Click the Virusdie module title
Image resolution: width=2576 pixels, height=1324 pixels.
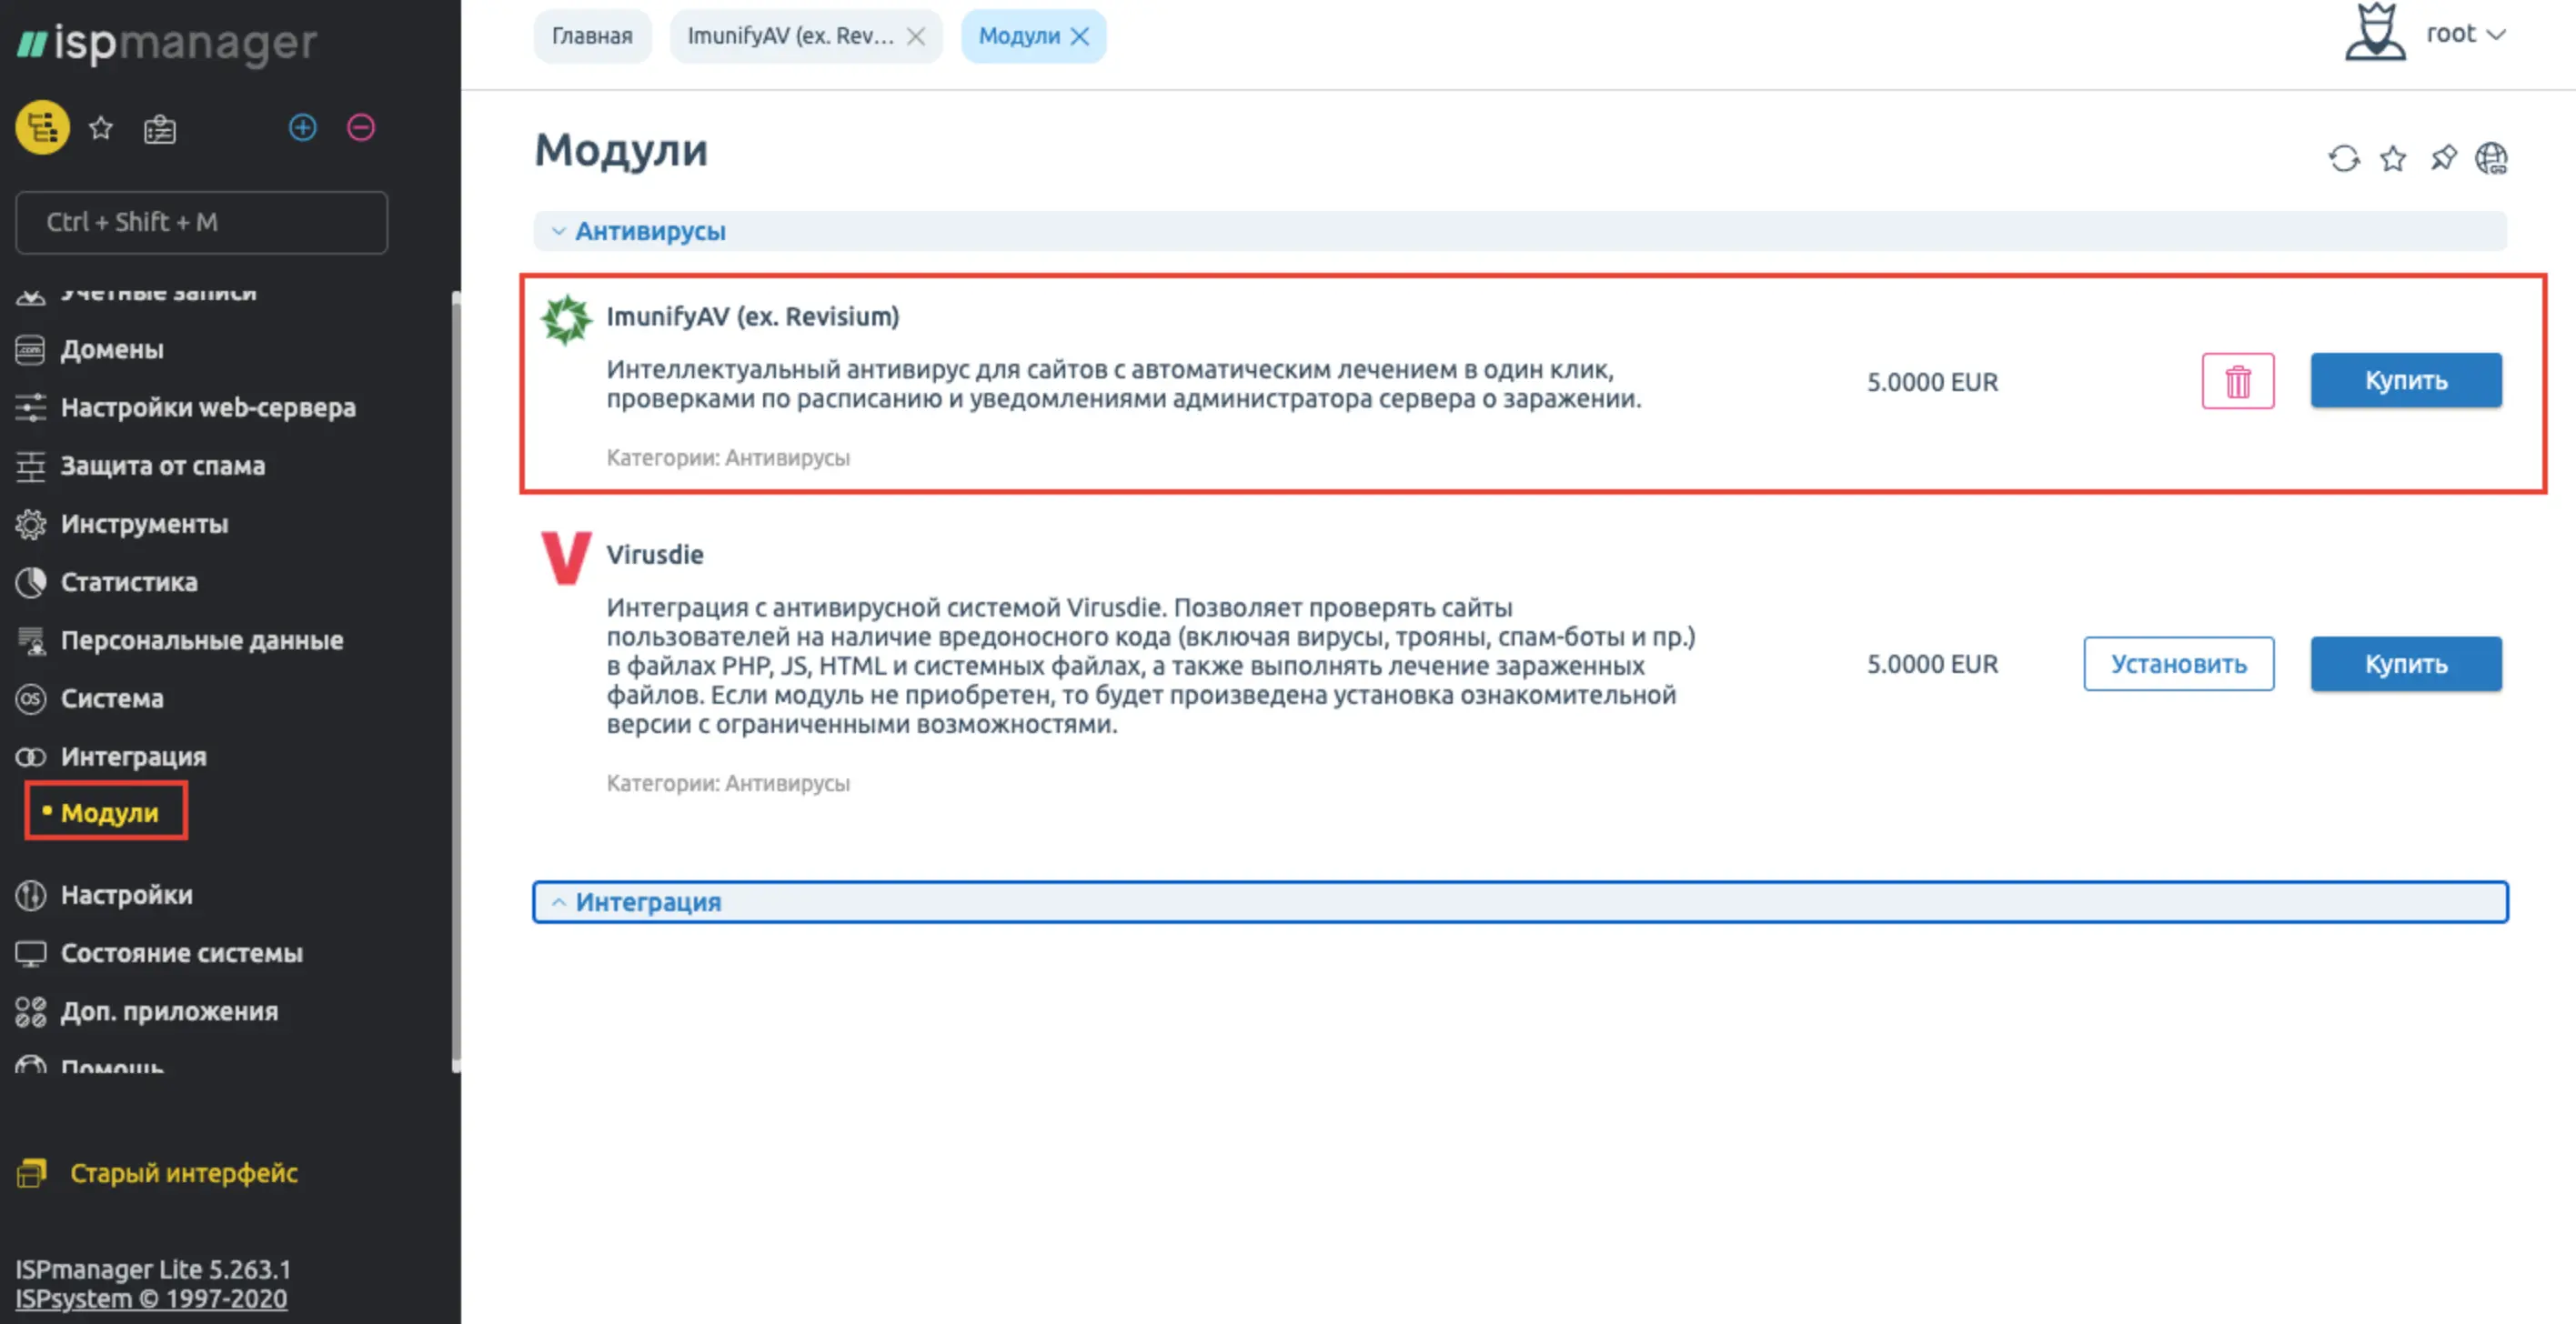click(655, 555)
